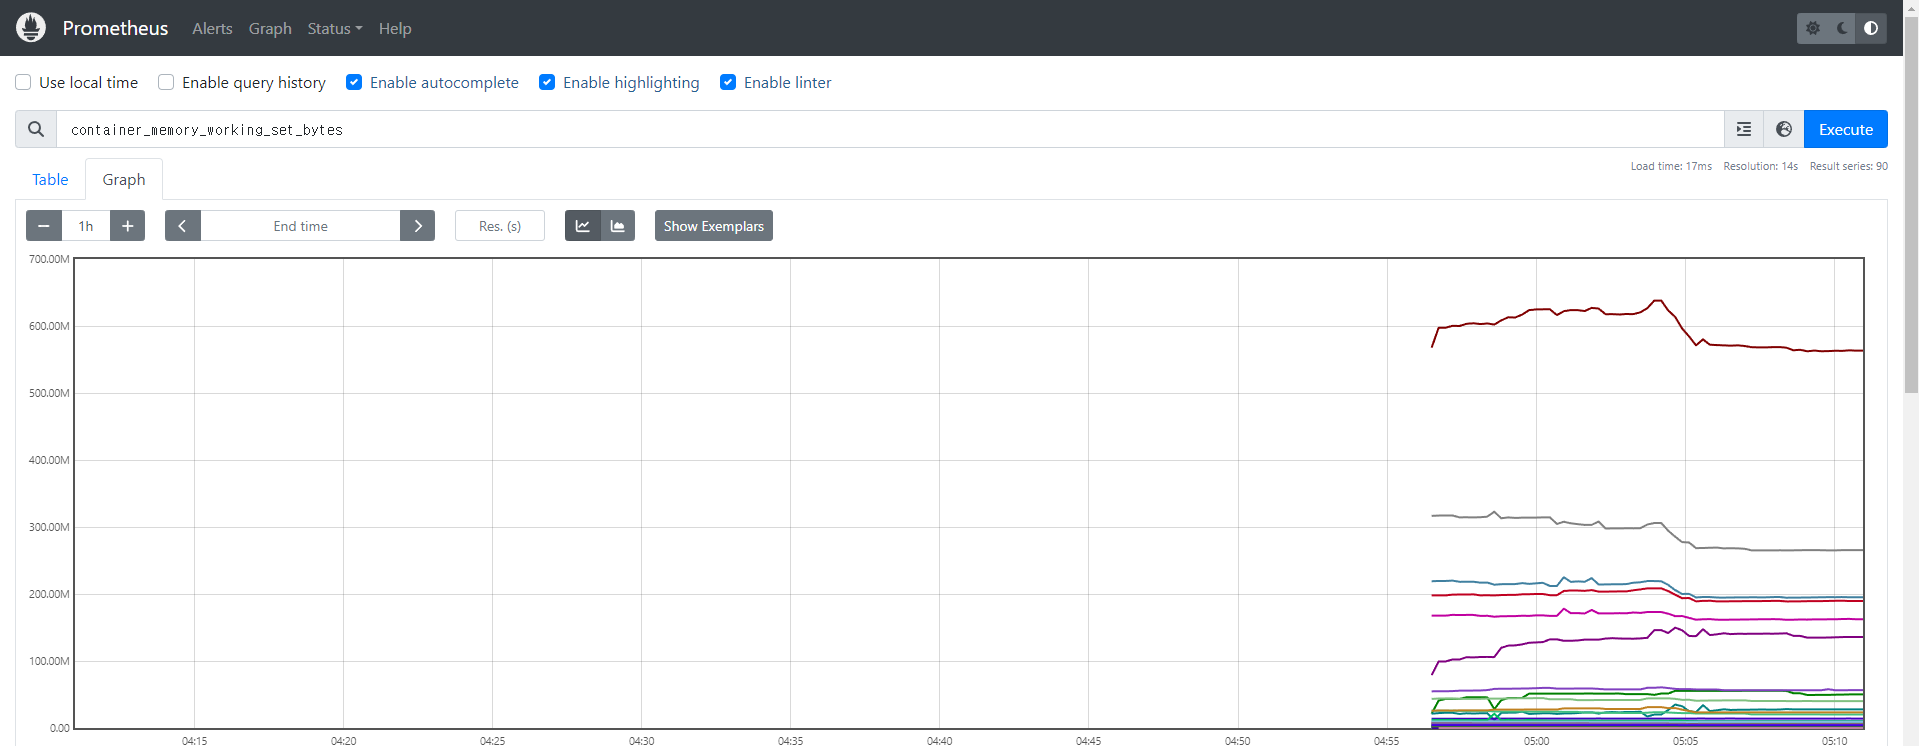Disable the Enable linter checkbox
This screenshot has width=1919, height=746.
(728, 82)
